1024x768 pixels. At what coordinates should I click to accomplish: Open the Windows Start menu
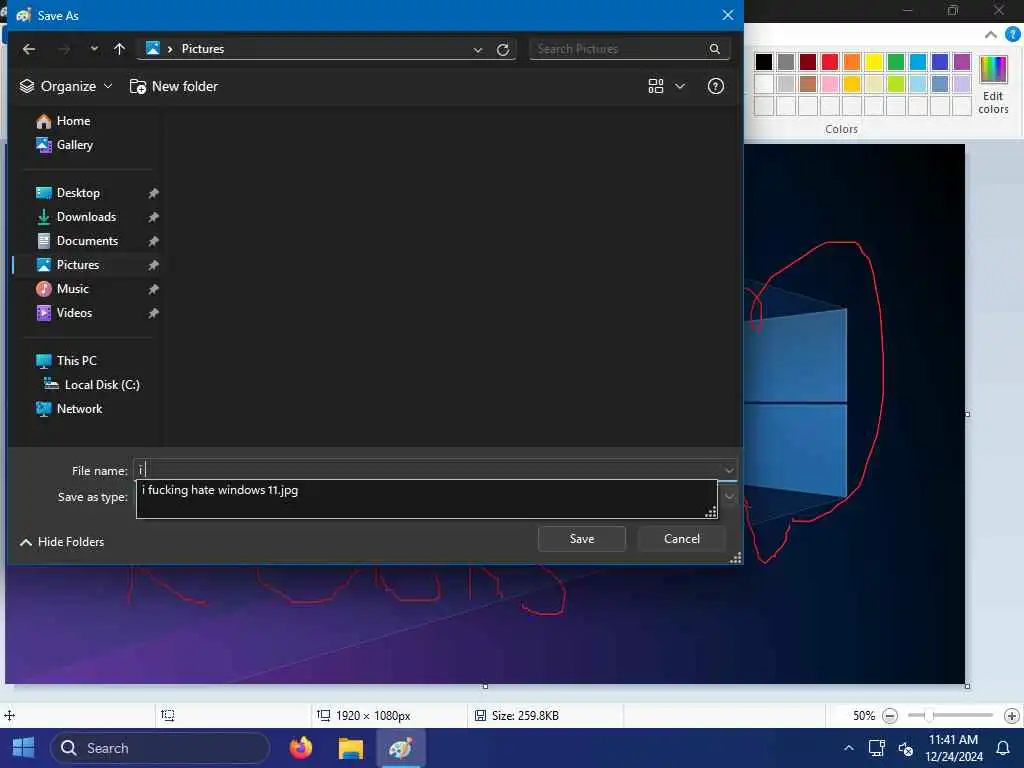point(24,748)
